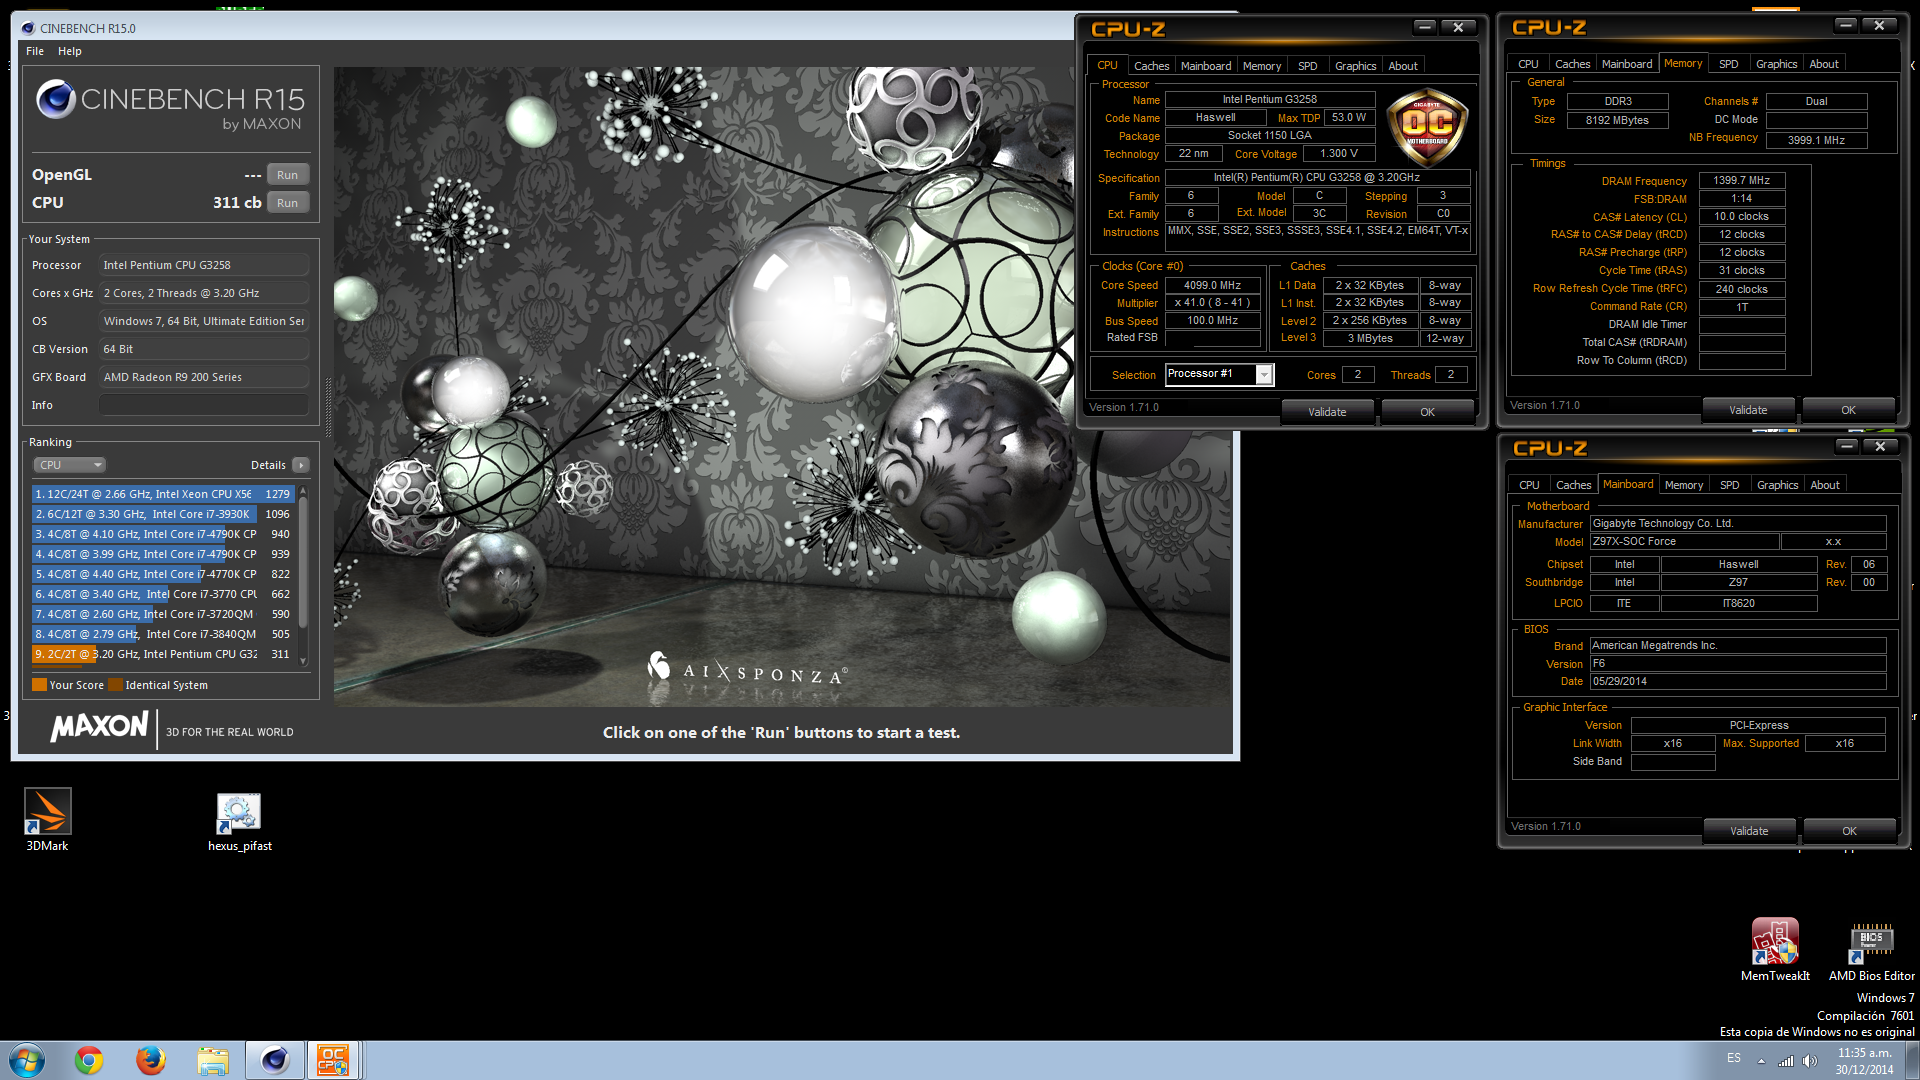1920x1080 pixels.
Task: Switch to Mainboard tab in first CPU-Z
Action: (x=1206, y=66)
